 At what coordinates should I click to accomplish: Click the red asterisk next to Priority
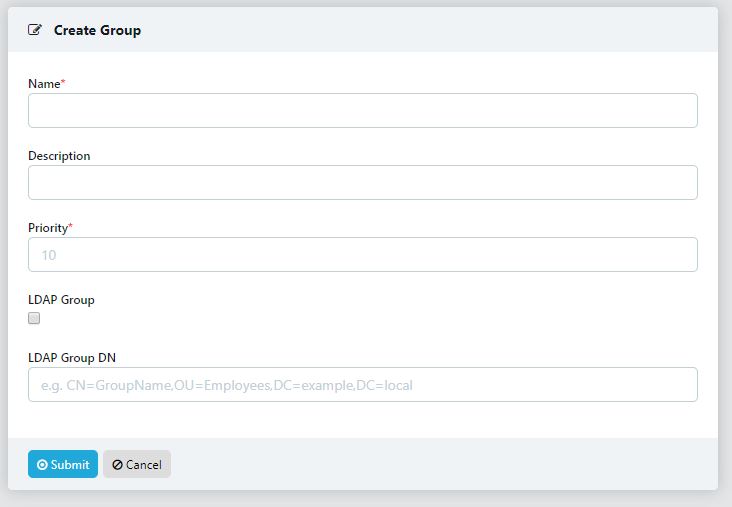click(x=70, y=227)
